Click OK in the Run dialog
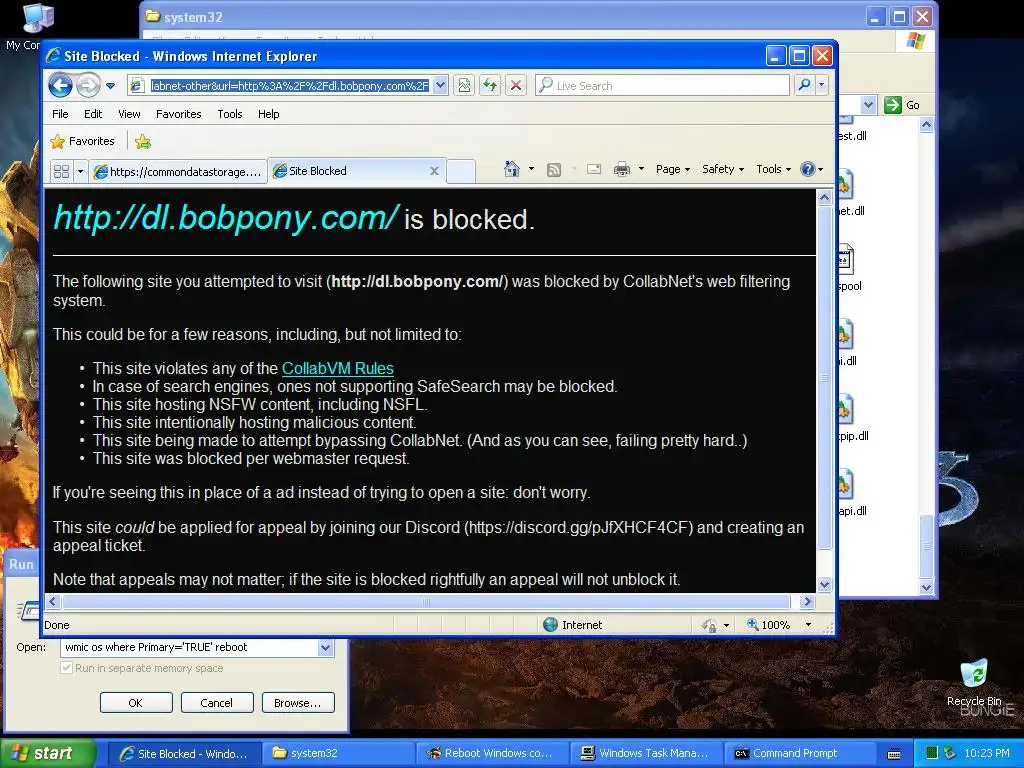 coord(136,703)
